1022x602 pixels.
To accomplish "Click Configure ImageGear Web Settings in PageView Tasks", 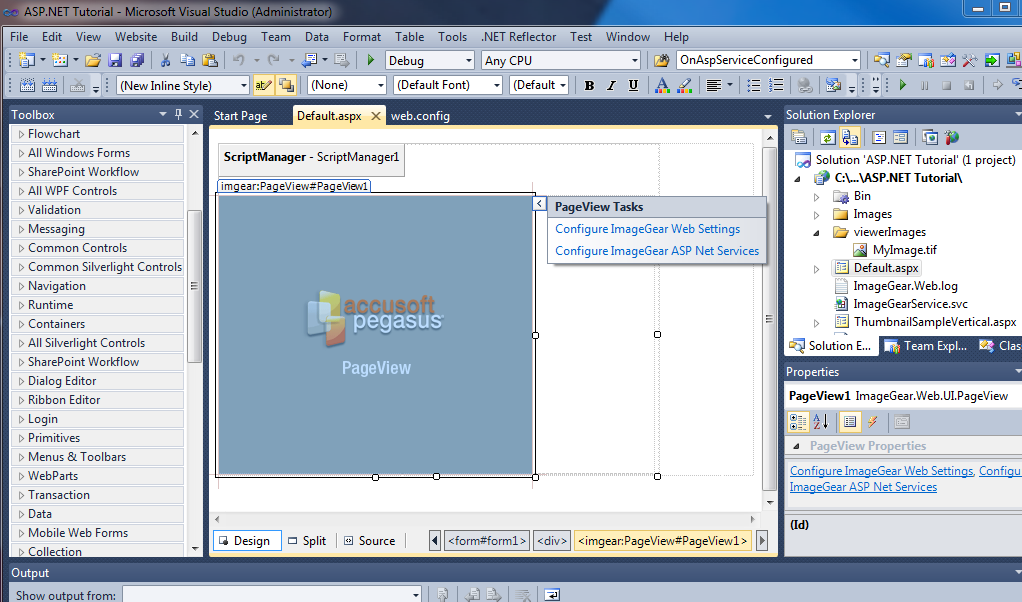I will [x=647, y=229].
